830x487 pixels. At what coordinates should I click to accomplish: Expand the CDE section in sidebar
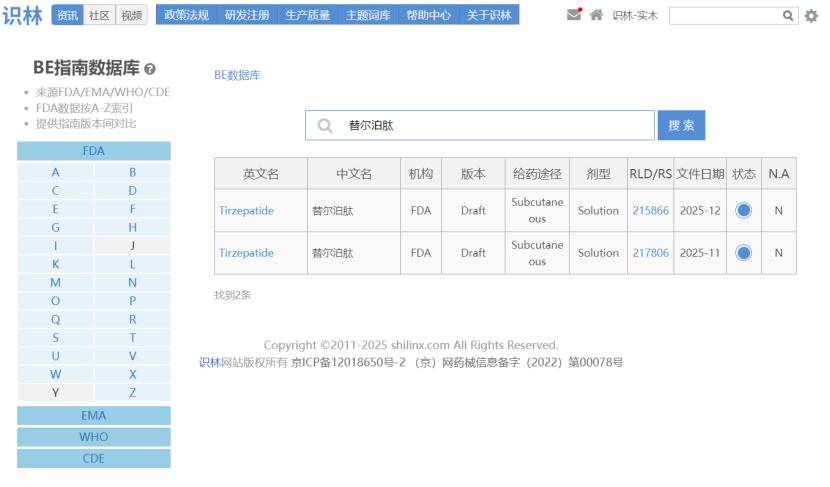point(94,458)
